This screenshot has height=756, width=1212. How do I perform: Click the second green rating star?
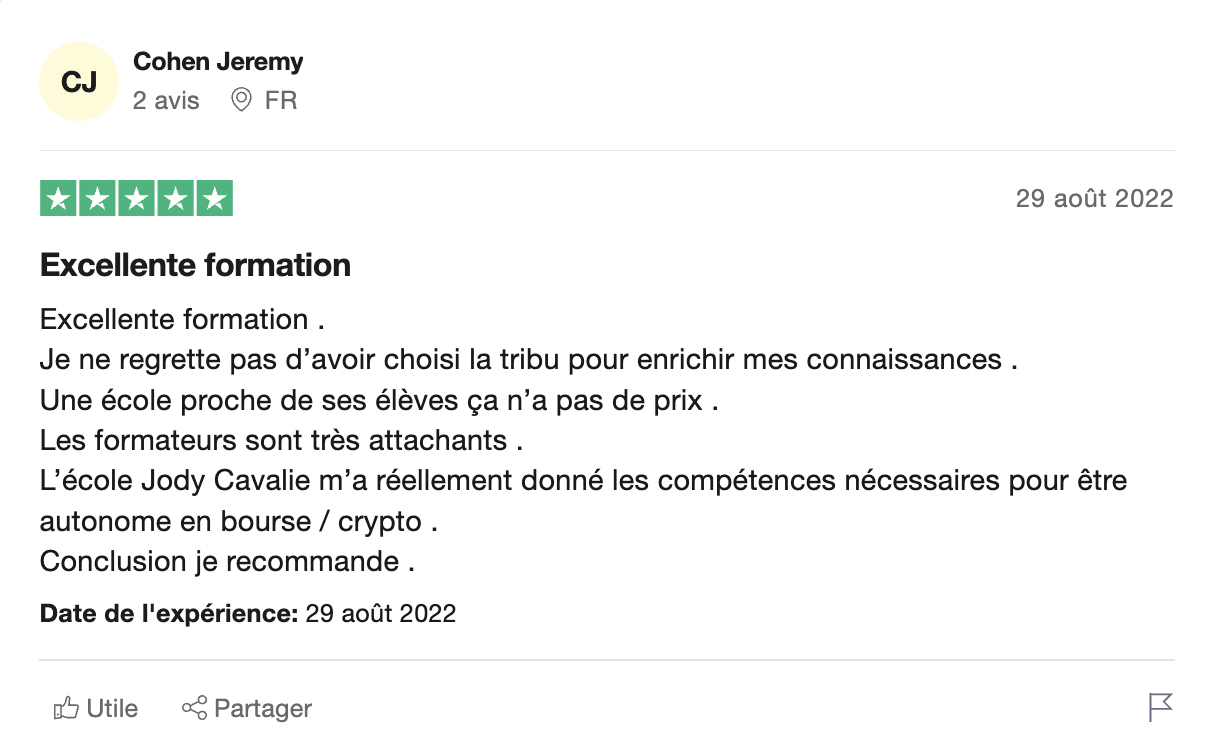[x=98, y=199]
